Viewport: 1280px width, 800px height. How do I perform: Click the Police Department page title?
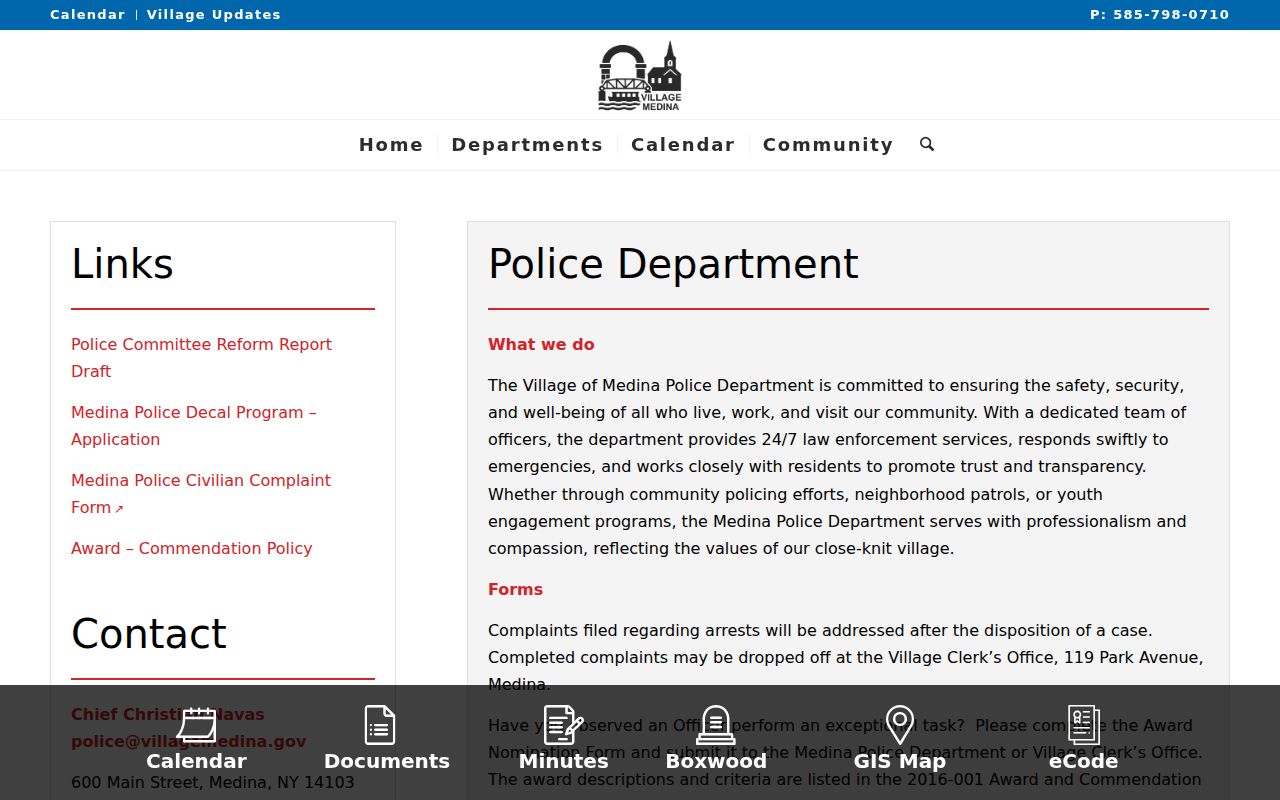click(673, 264)
